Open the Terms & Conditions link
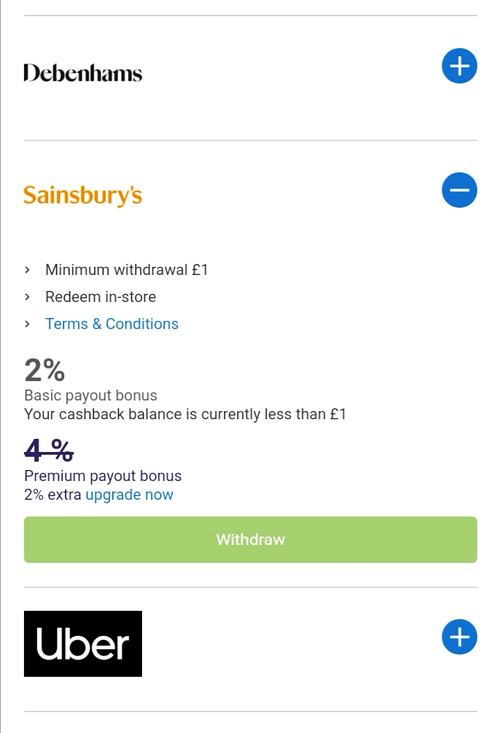 click(112, 324)
